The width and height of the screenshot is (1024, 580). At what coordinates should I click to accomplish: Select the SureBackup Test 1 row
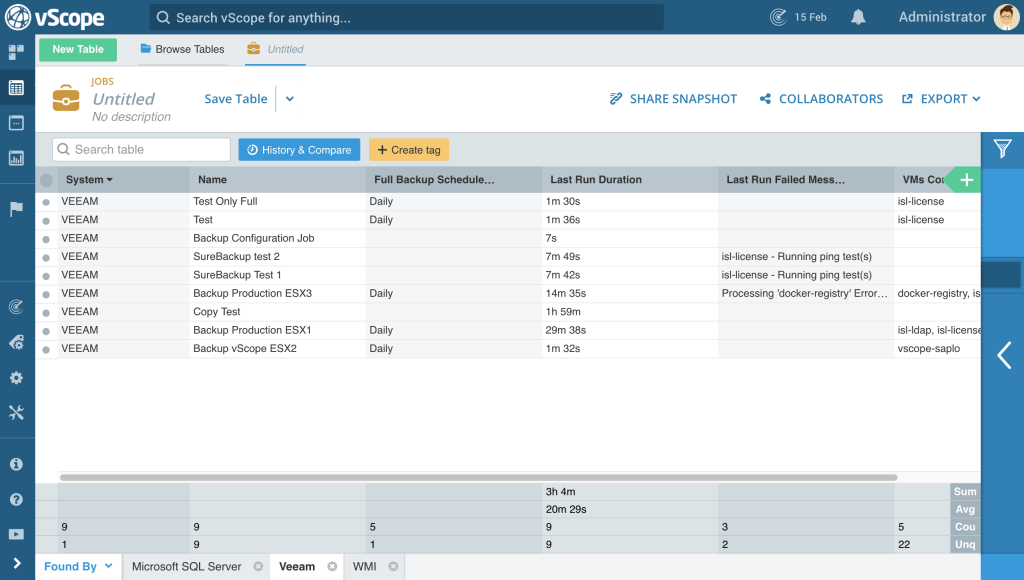coord(46,276)
